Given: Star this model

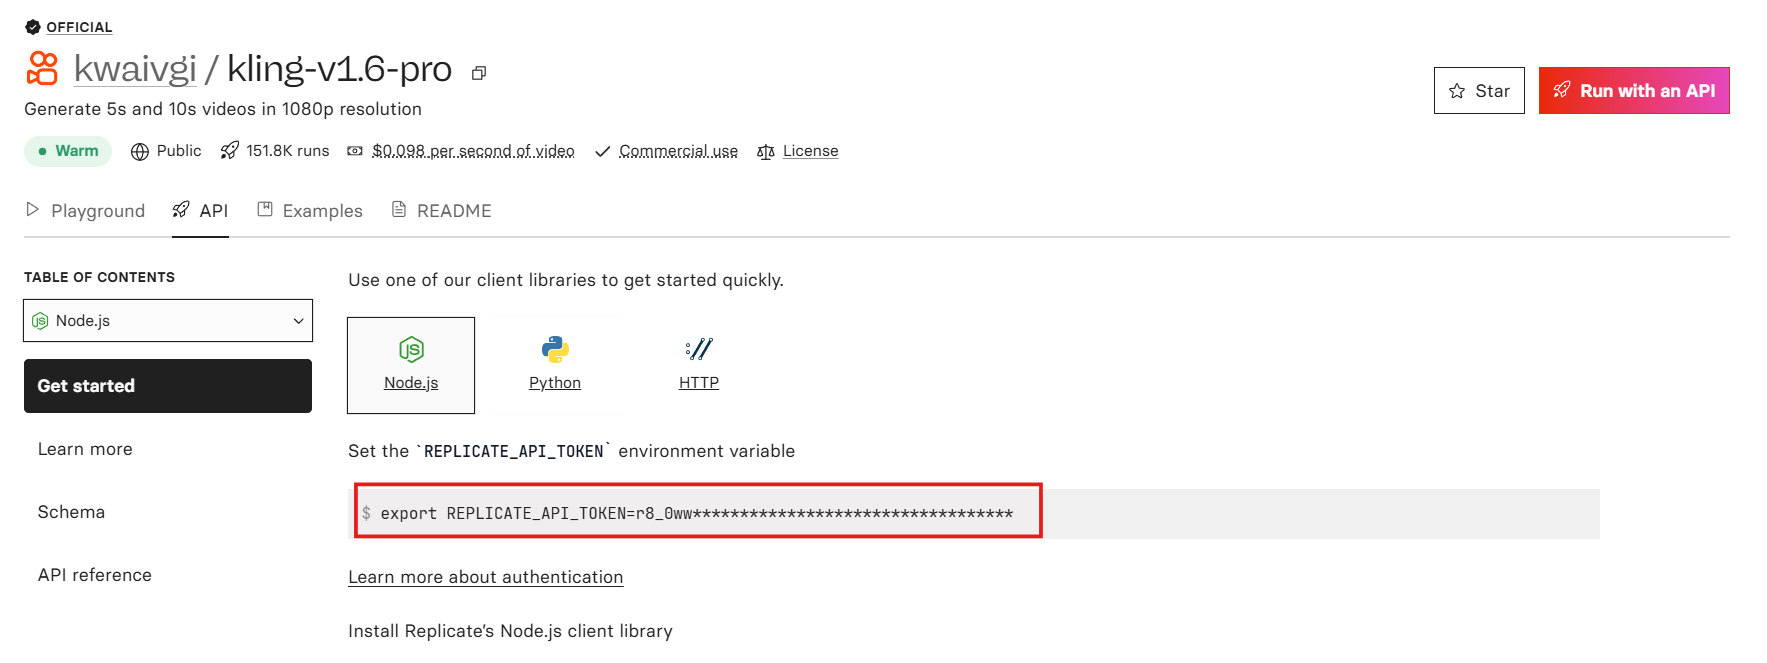Looking at the screenshot, I should tap(1478, 91).
